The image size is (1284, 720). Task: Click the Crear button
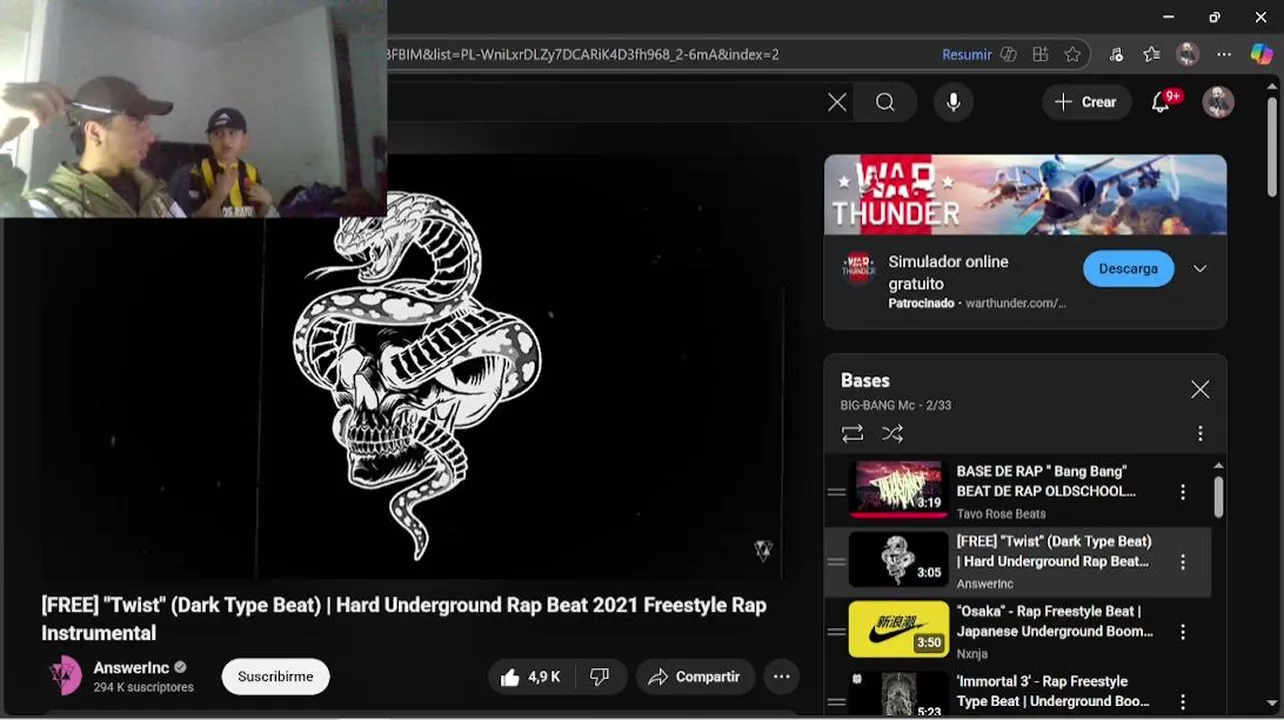(1086, 102)
